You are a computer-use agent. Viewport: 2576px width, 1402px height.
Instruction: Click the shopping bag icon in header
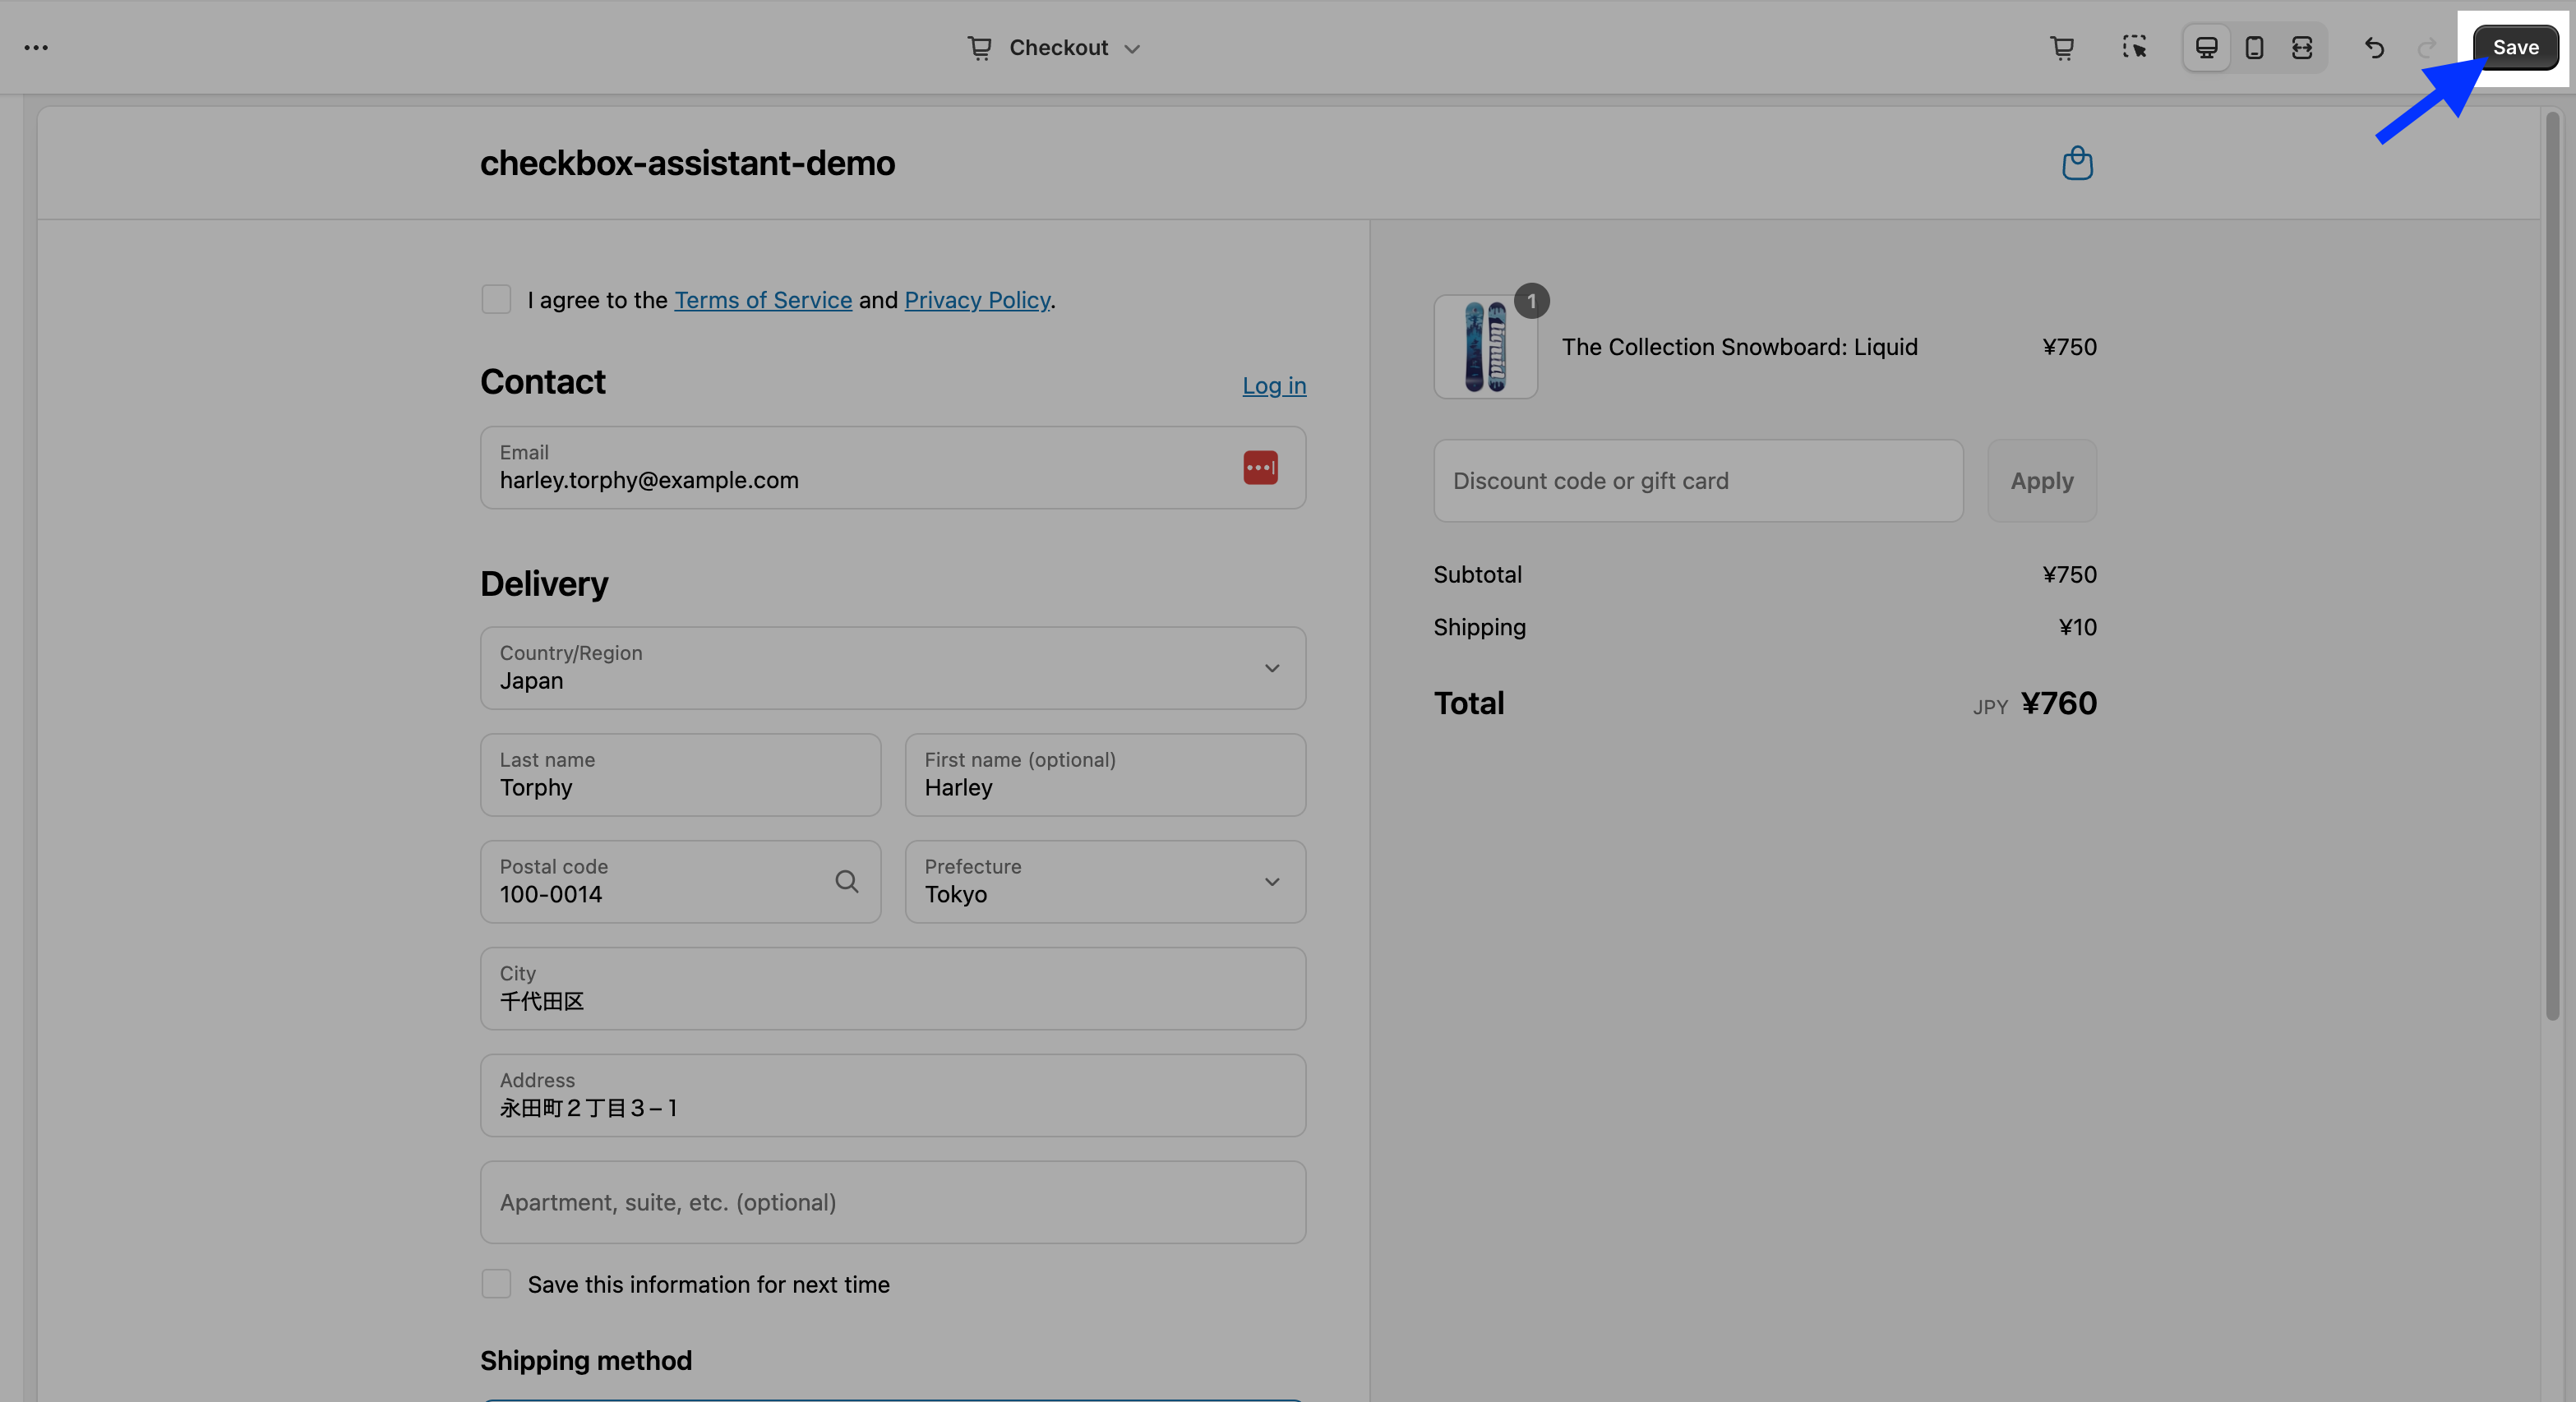(x=2077, y=163)
